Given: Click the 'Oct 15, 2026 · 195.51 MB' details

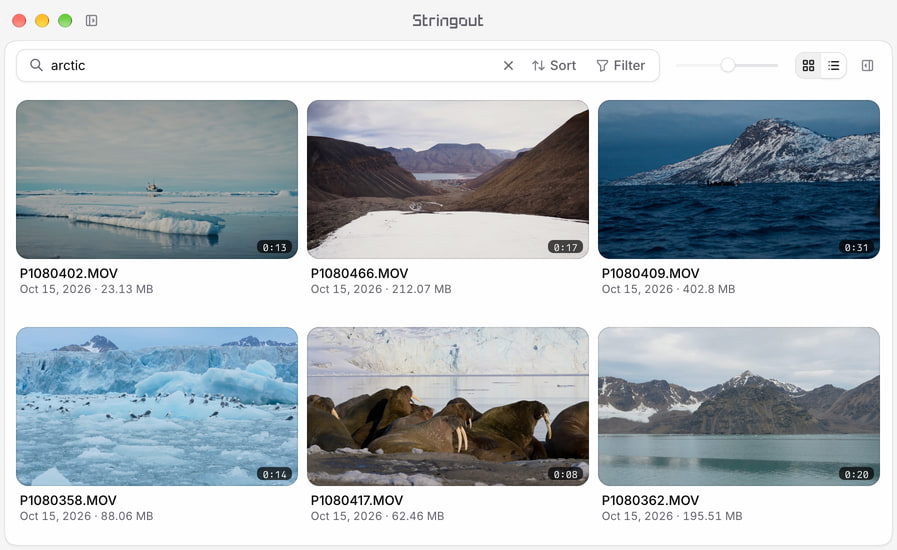Looking at the screenshot, I should (672, 516).
